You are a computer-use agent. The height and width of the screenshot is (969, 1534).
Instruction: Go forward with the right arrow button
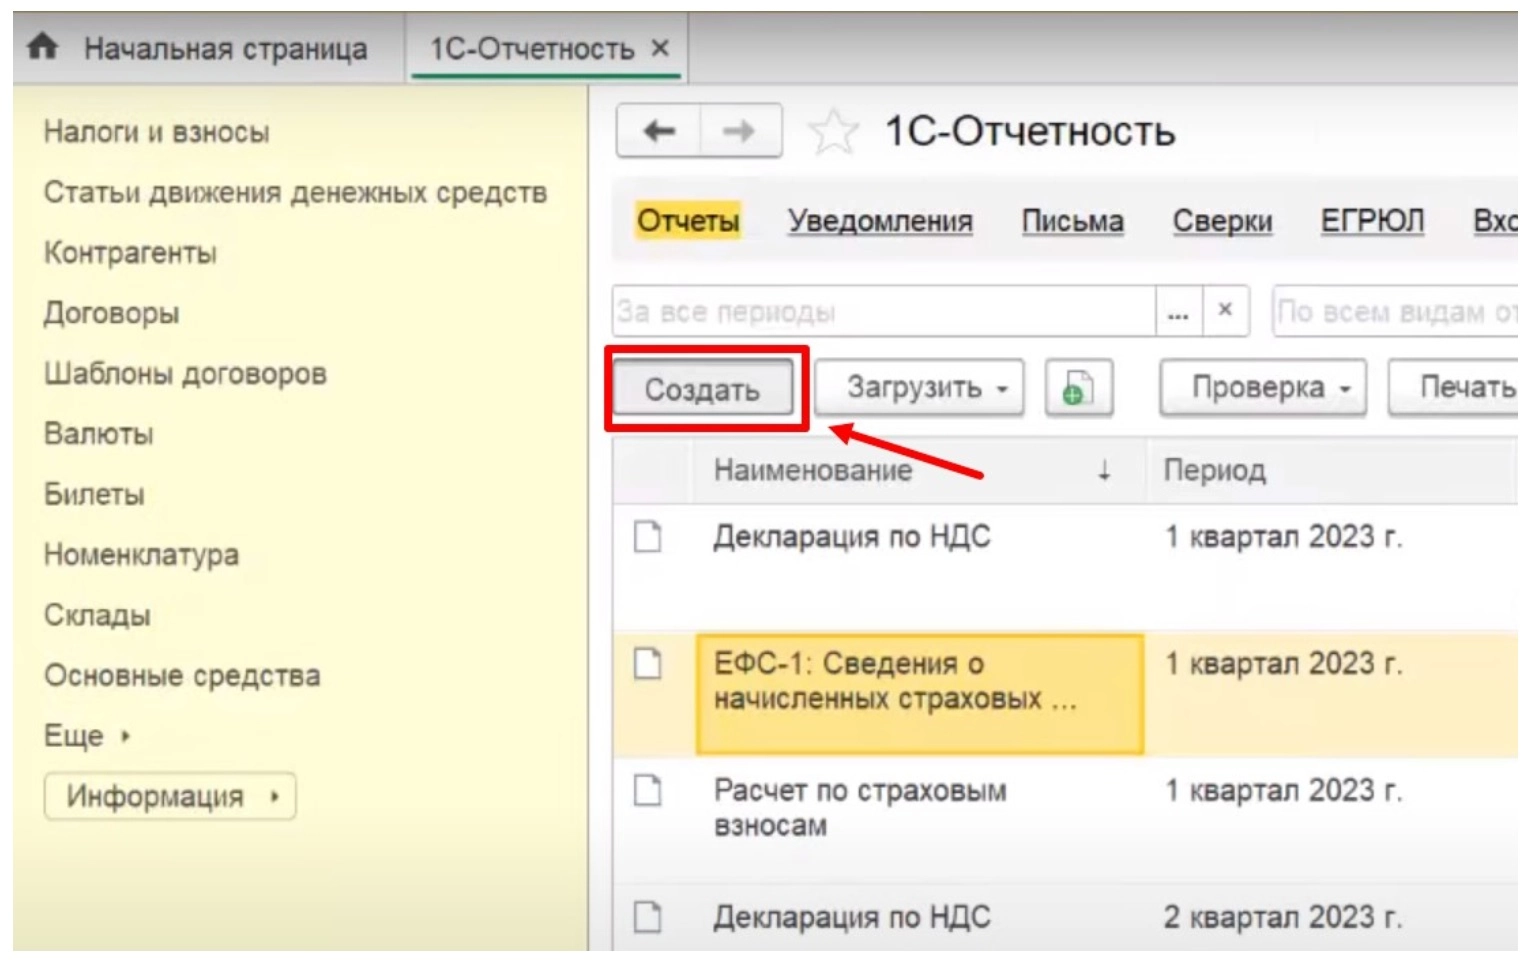point(740,131)
